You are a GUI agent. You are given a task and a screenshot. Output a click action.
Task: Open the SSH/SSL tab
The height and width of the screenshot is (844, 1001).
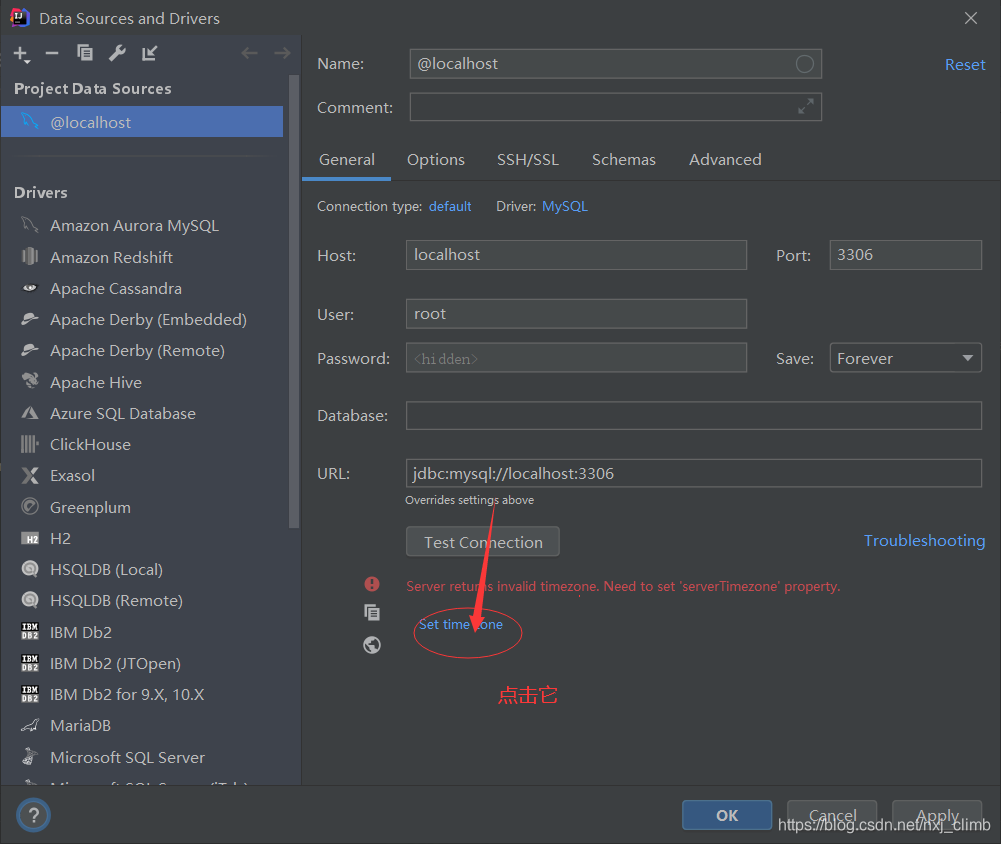(528, 160)
